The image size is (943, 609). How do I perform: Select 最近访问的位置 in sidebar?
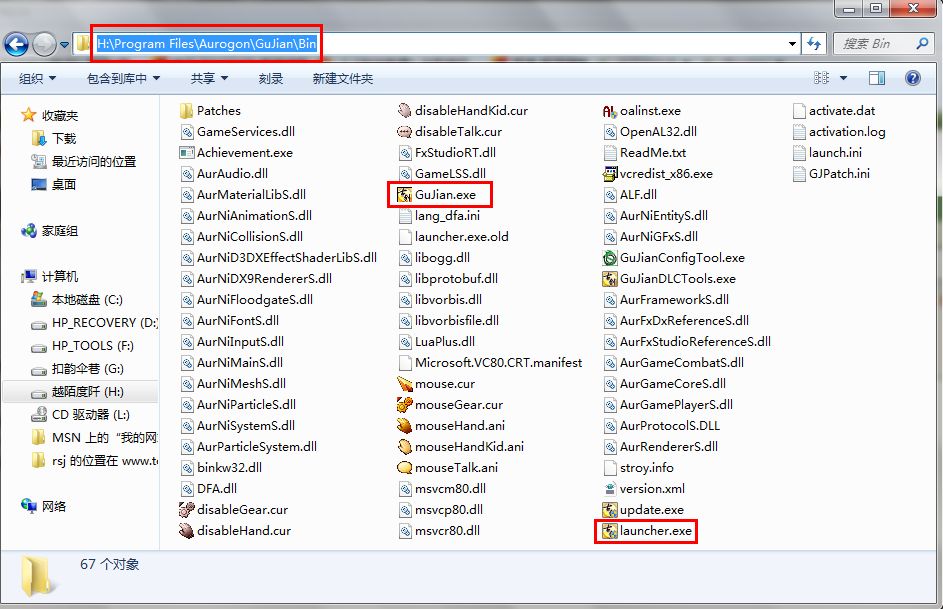click(94, 161)
